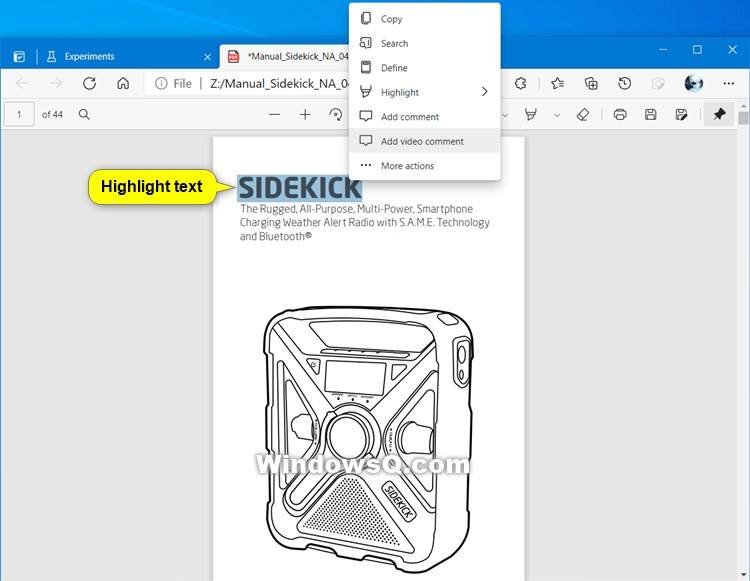Select the PDF Highlight tool
The width and height of the screenshot is (750, 581).
tap(530, 114)
